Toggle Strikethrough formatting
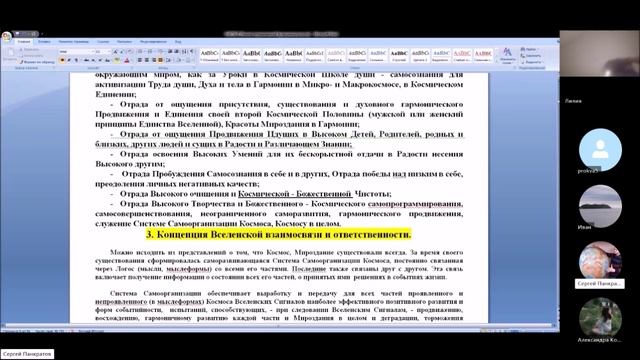Screen dimensions: 640x360 [x=86, y=60]
